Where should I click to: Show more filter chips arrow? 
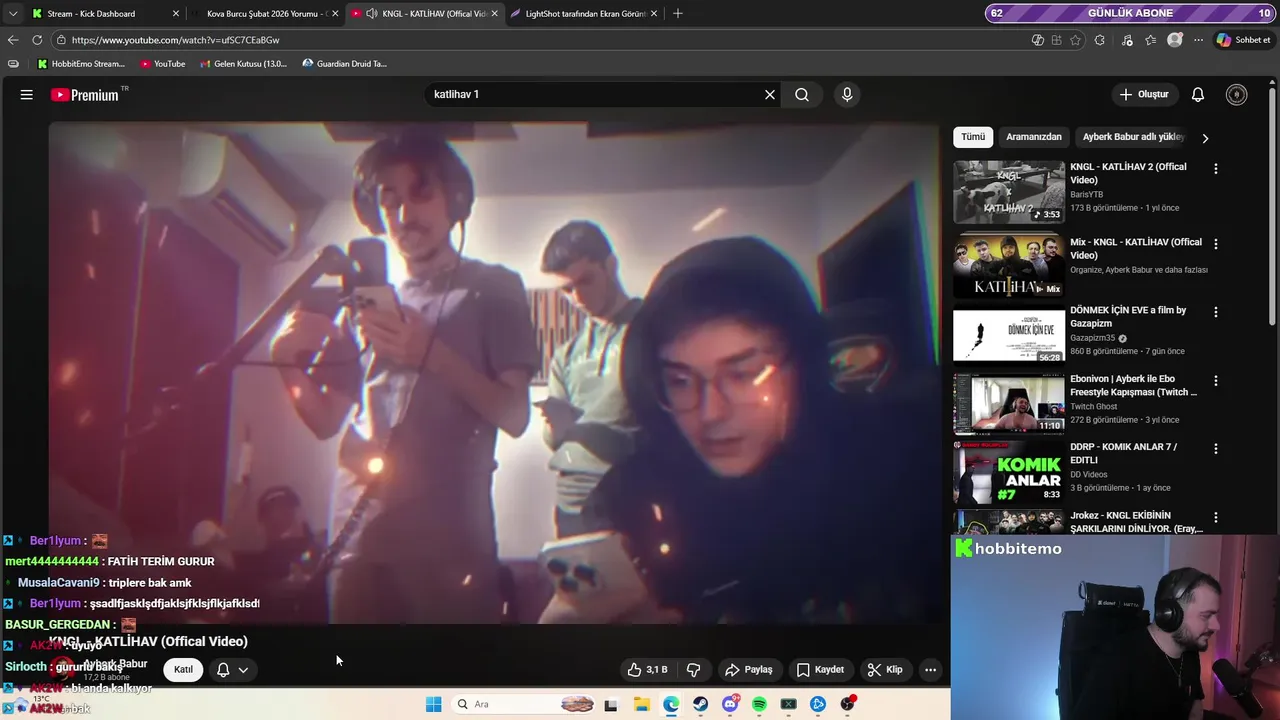pyautogui.click(x=1205, y=138)
